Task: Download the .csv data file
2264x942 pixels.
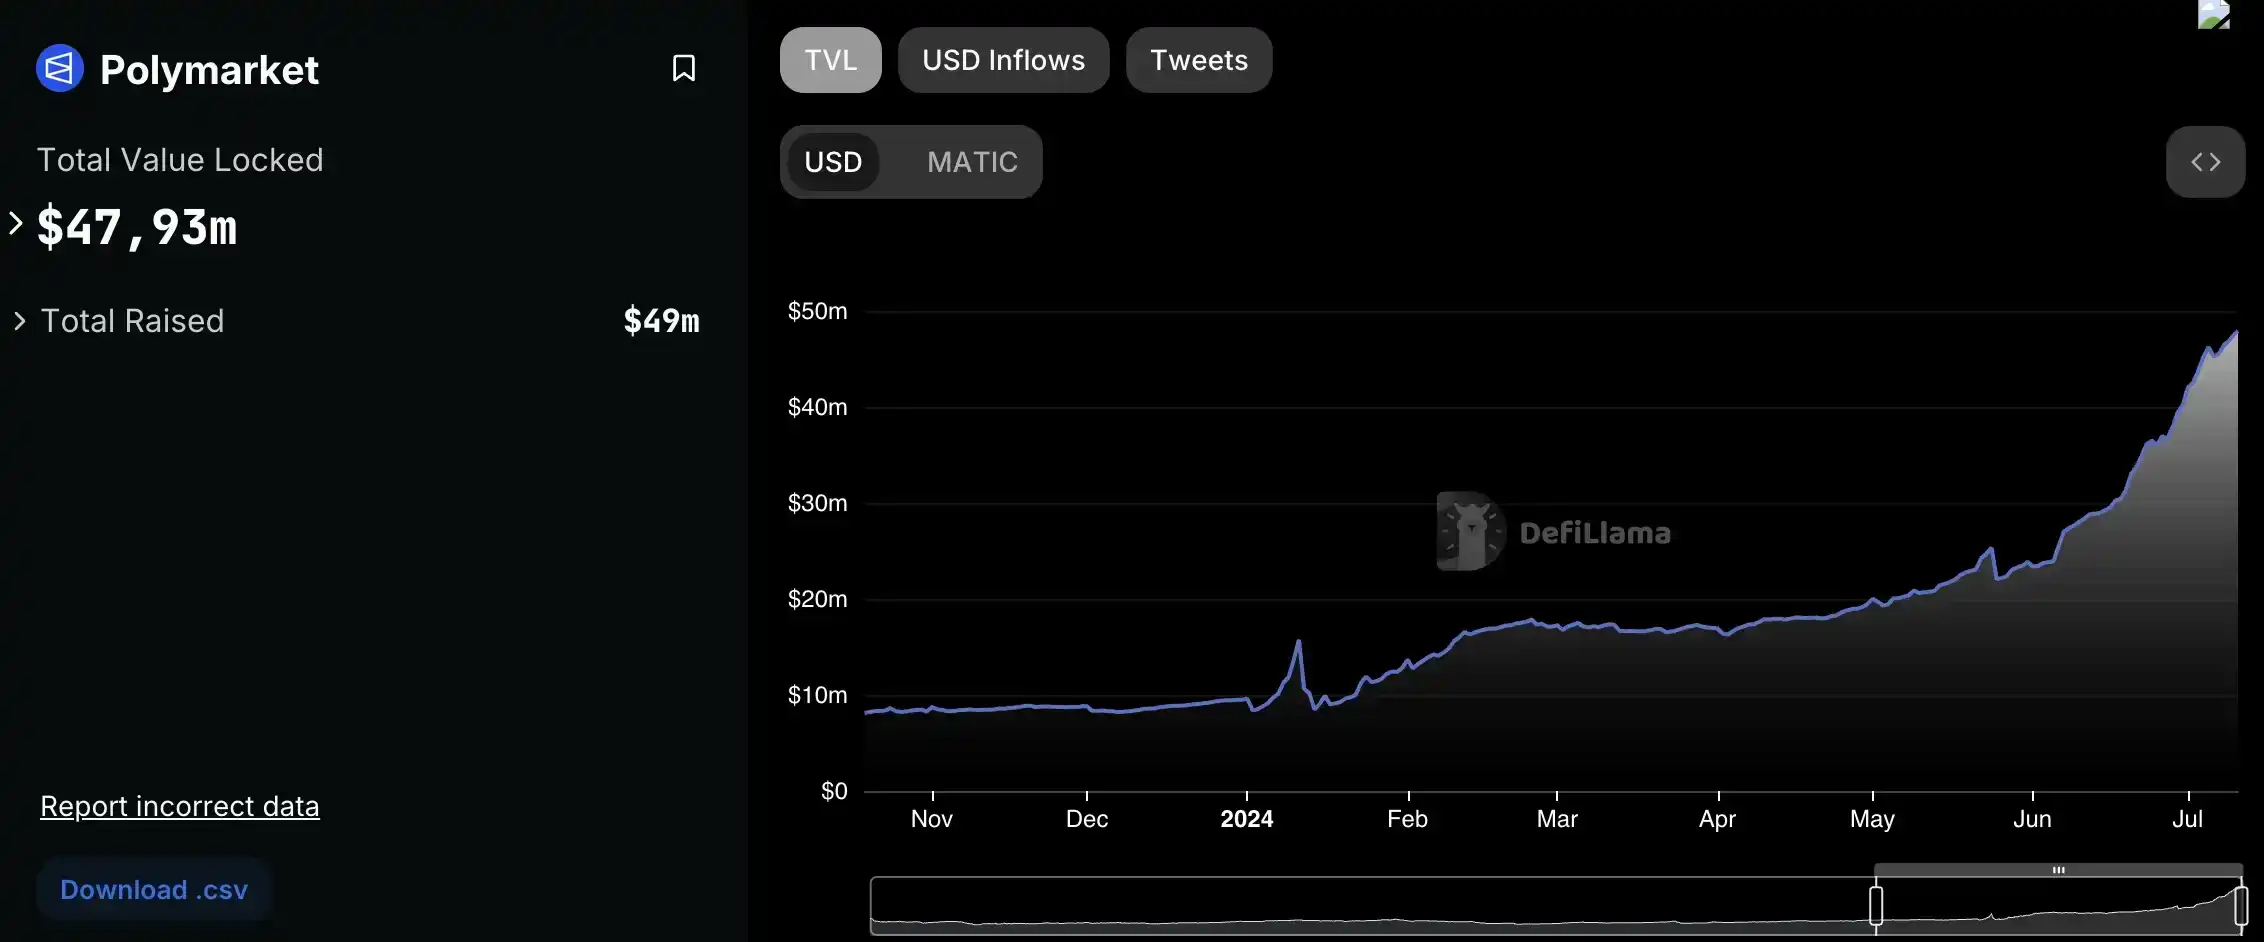Action: point(154,890)
